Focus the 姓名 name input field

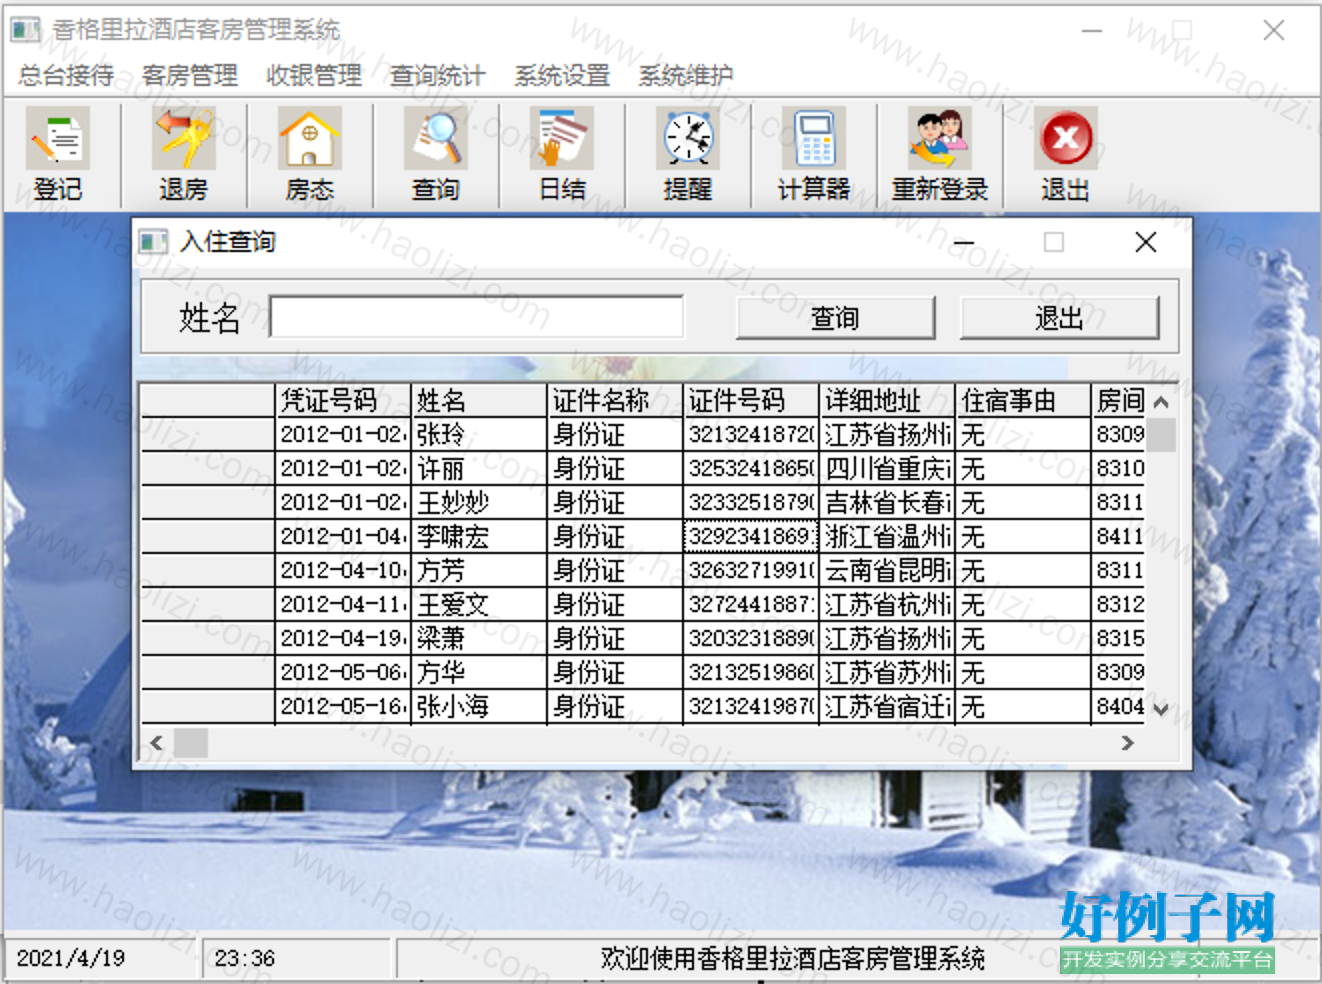pos(477,317)
